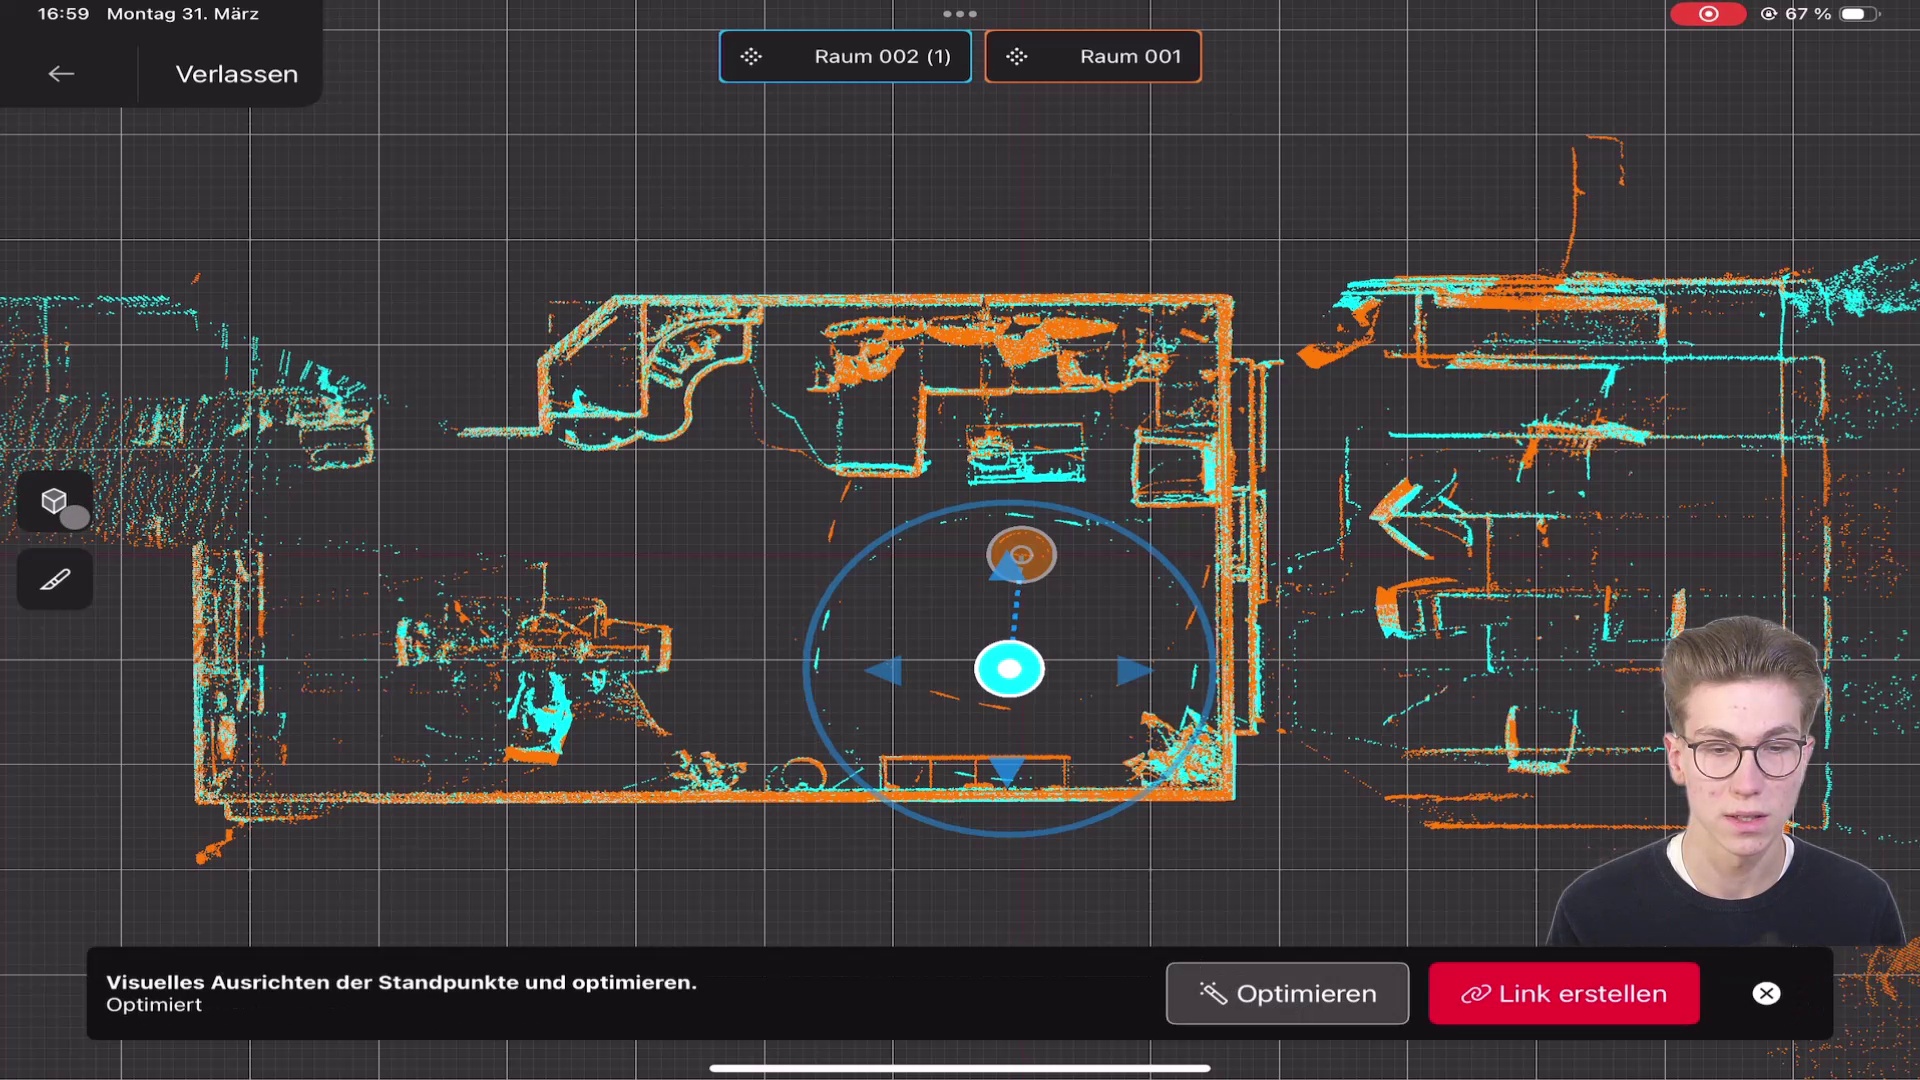
Task: Tap the 16:59 clock in status bar
Action: (63, 14)
